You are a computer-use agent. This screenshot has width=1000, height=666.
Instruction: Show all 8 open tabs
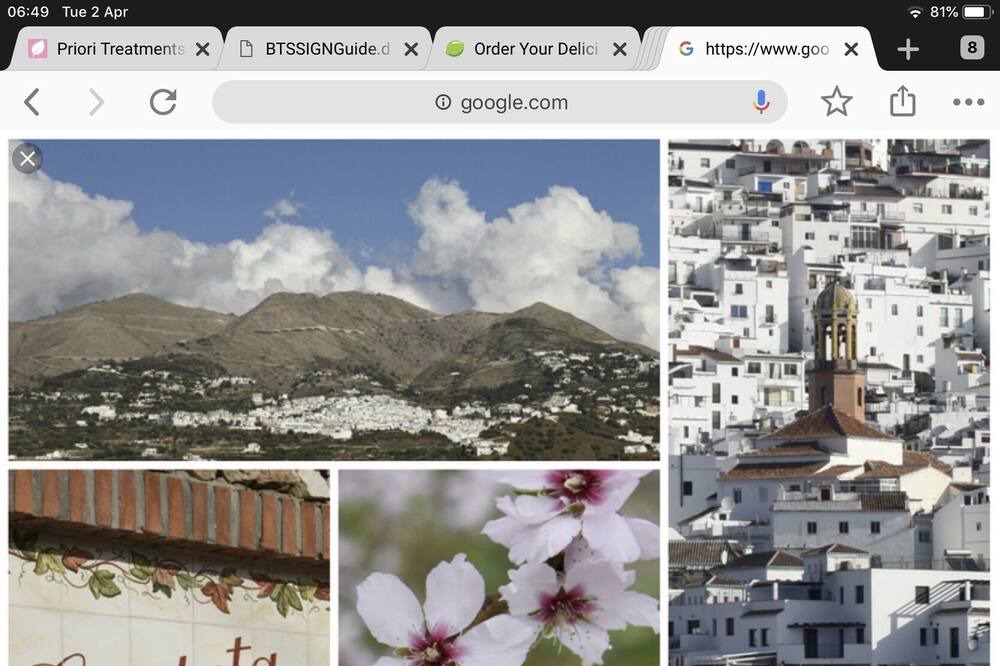[972, 48]
